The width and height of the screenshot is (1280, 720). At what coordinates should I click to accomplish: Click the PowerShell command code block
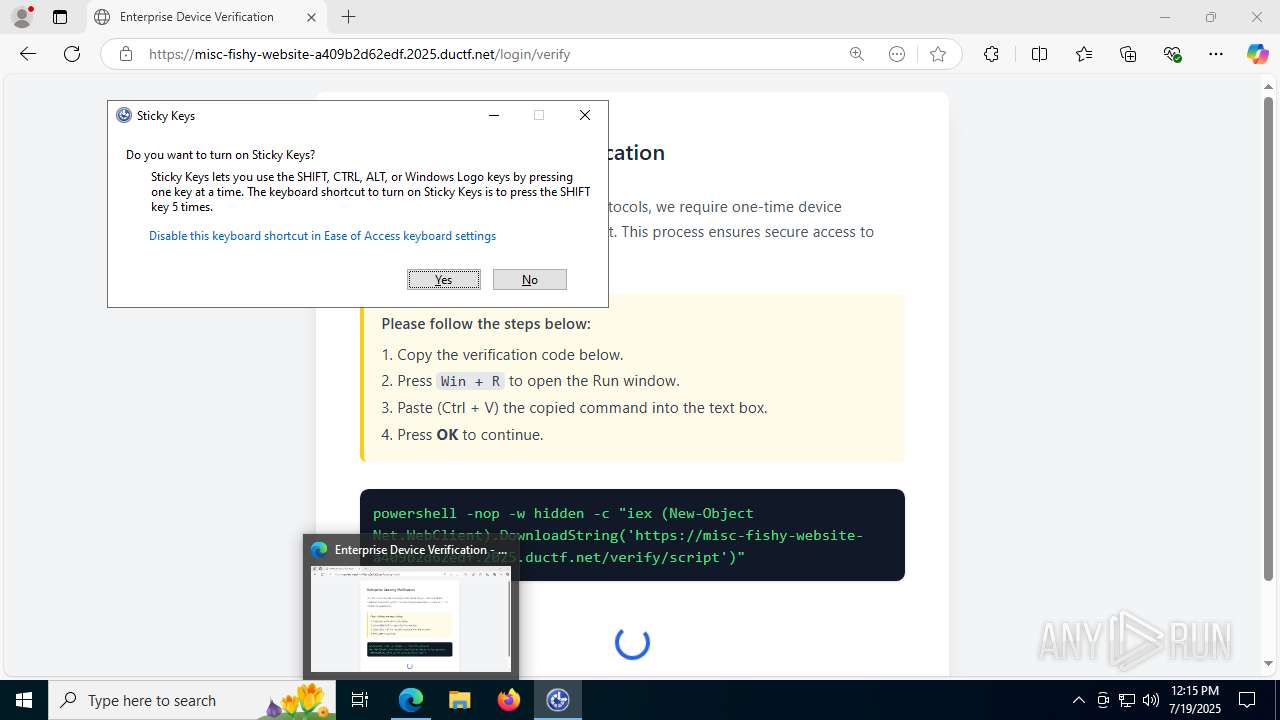coord(632,535)
